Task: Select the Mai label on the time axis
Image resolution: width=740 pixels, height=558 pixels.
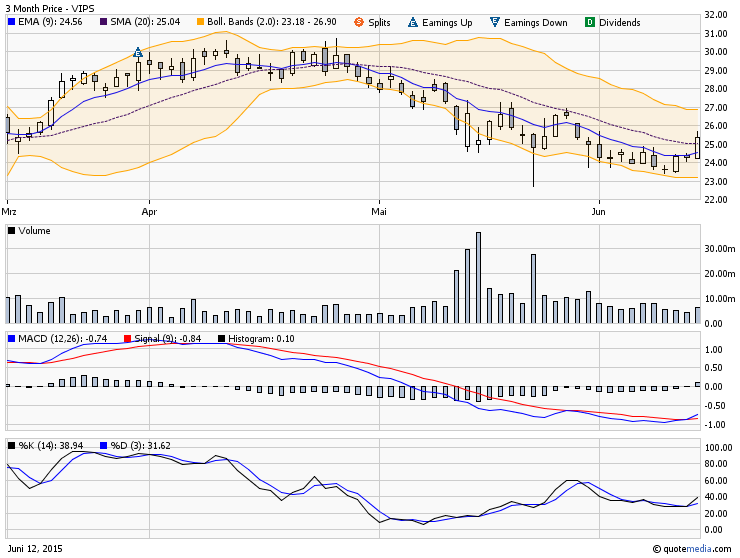Action: pos(379,212)
